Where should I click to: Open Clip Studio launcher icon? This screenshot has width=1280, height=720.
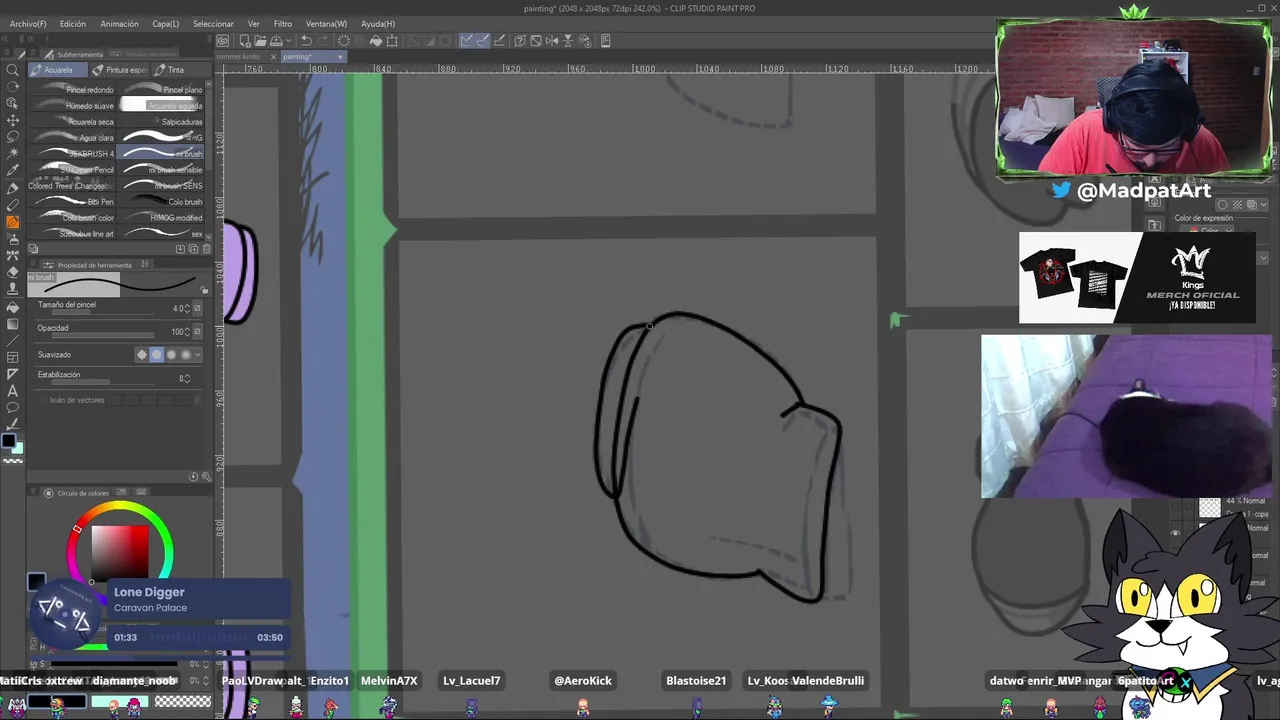[223, 41]
